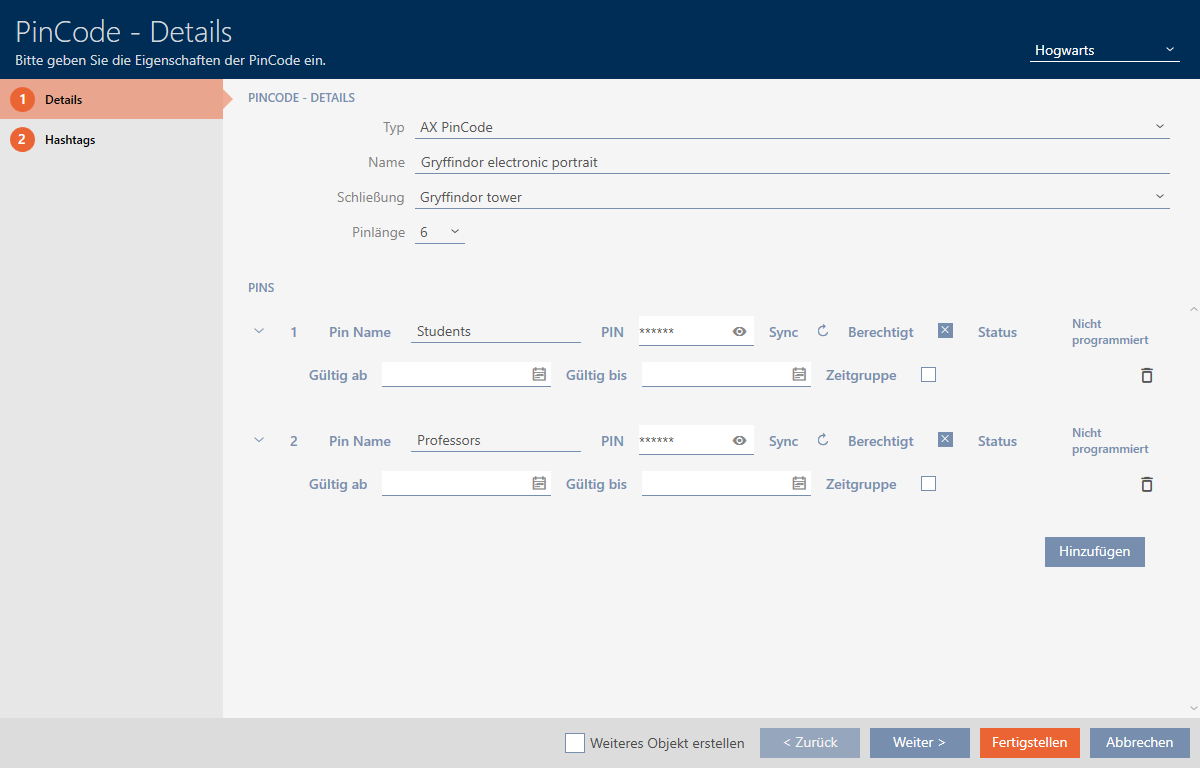
Task: Click the Sync refresh icon for Students
Action: (823, 332)
